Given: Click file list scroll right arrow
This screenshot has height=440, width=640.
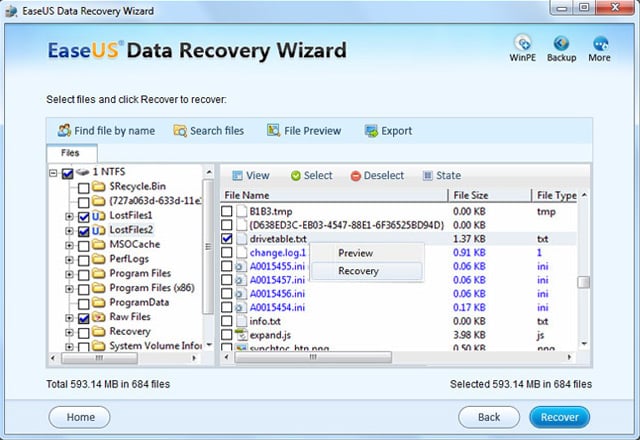Looking at the screenshot, I should pyautogui.click(x=569, y=358).
